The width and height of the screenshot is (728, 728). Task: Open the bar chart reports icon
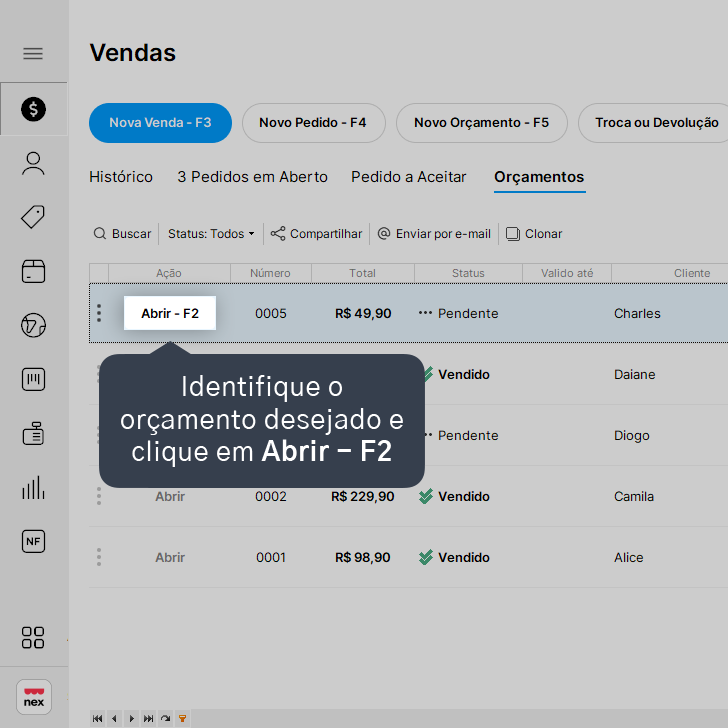[x=33, y=488]
